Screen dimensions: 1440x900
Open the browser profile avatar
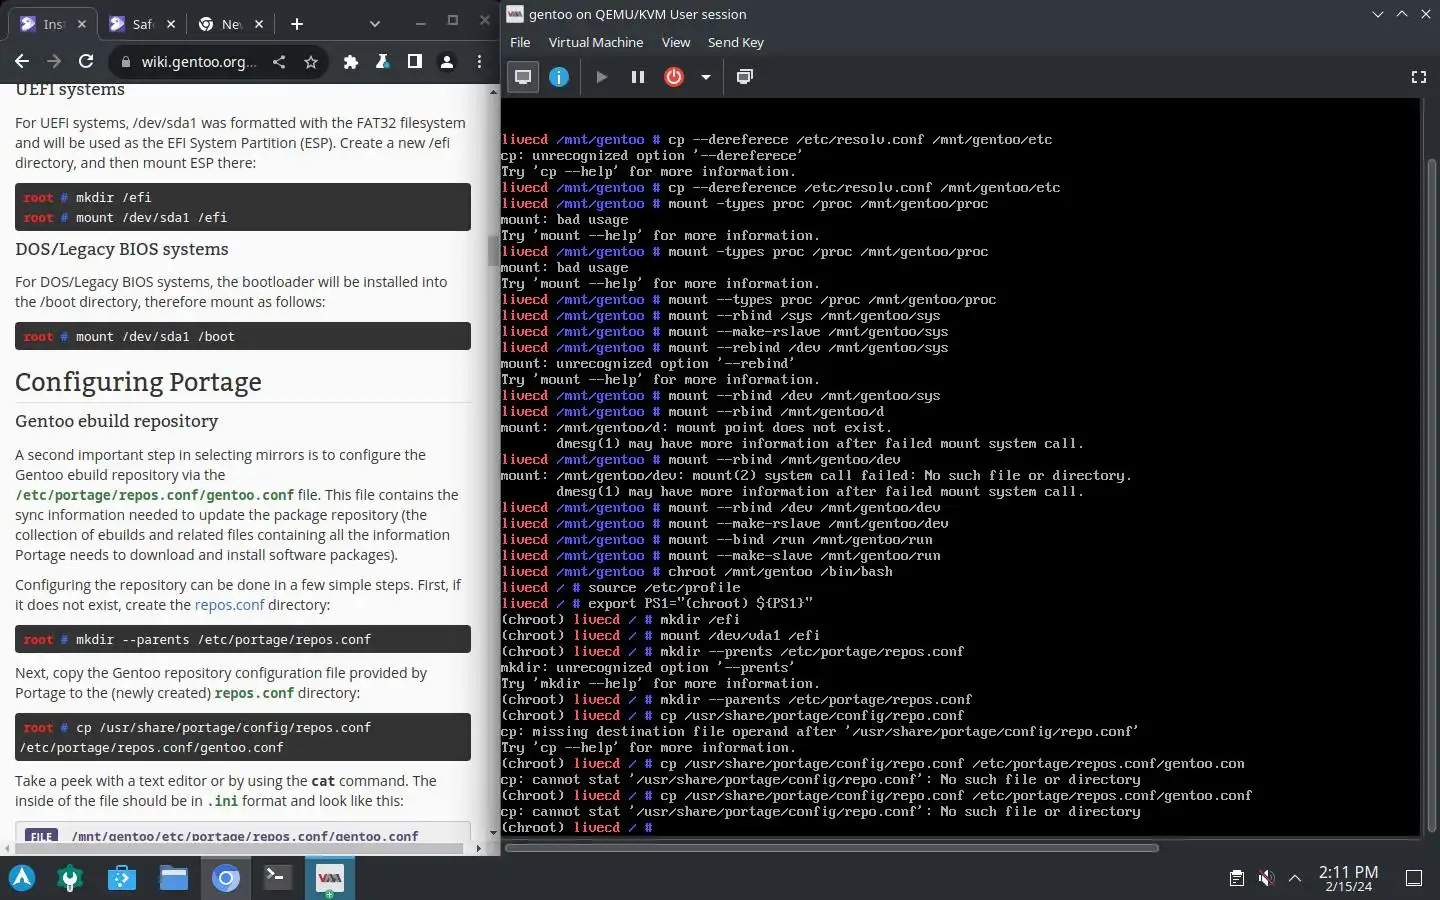click(x=447, y=62)
